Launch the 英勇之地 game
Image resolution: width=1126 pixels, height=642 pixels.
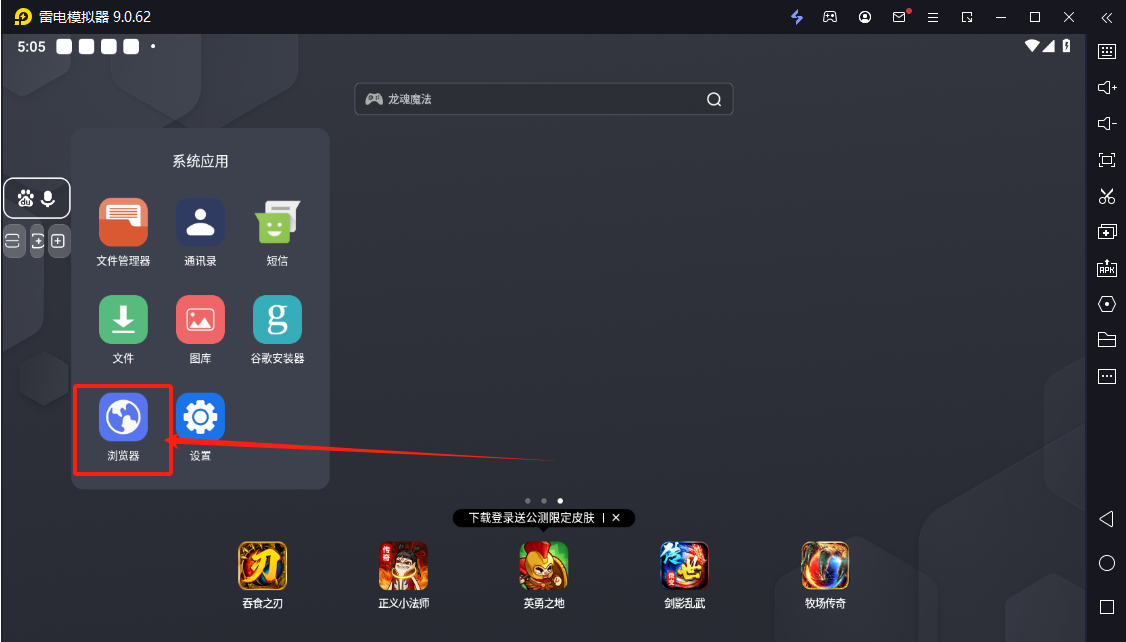tap(544, 566)
